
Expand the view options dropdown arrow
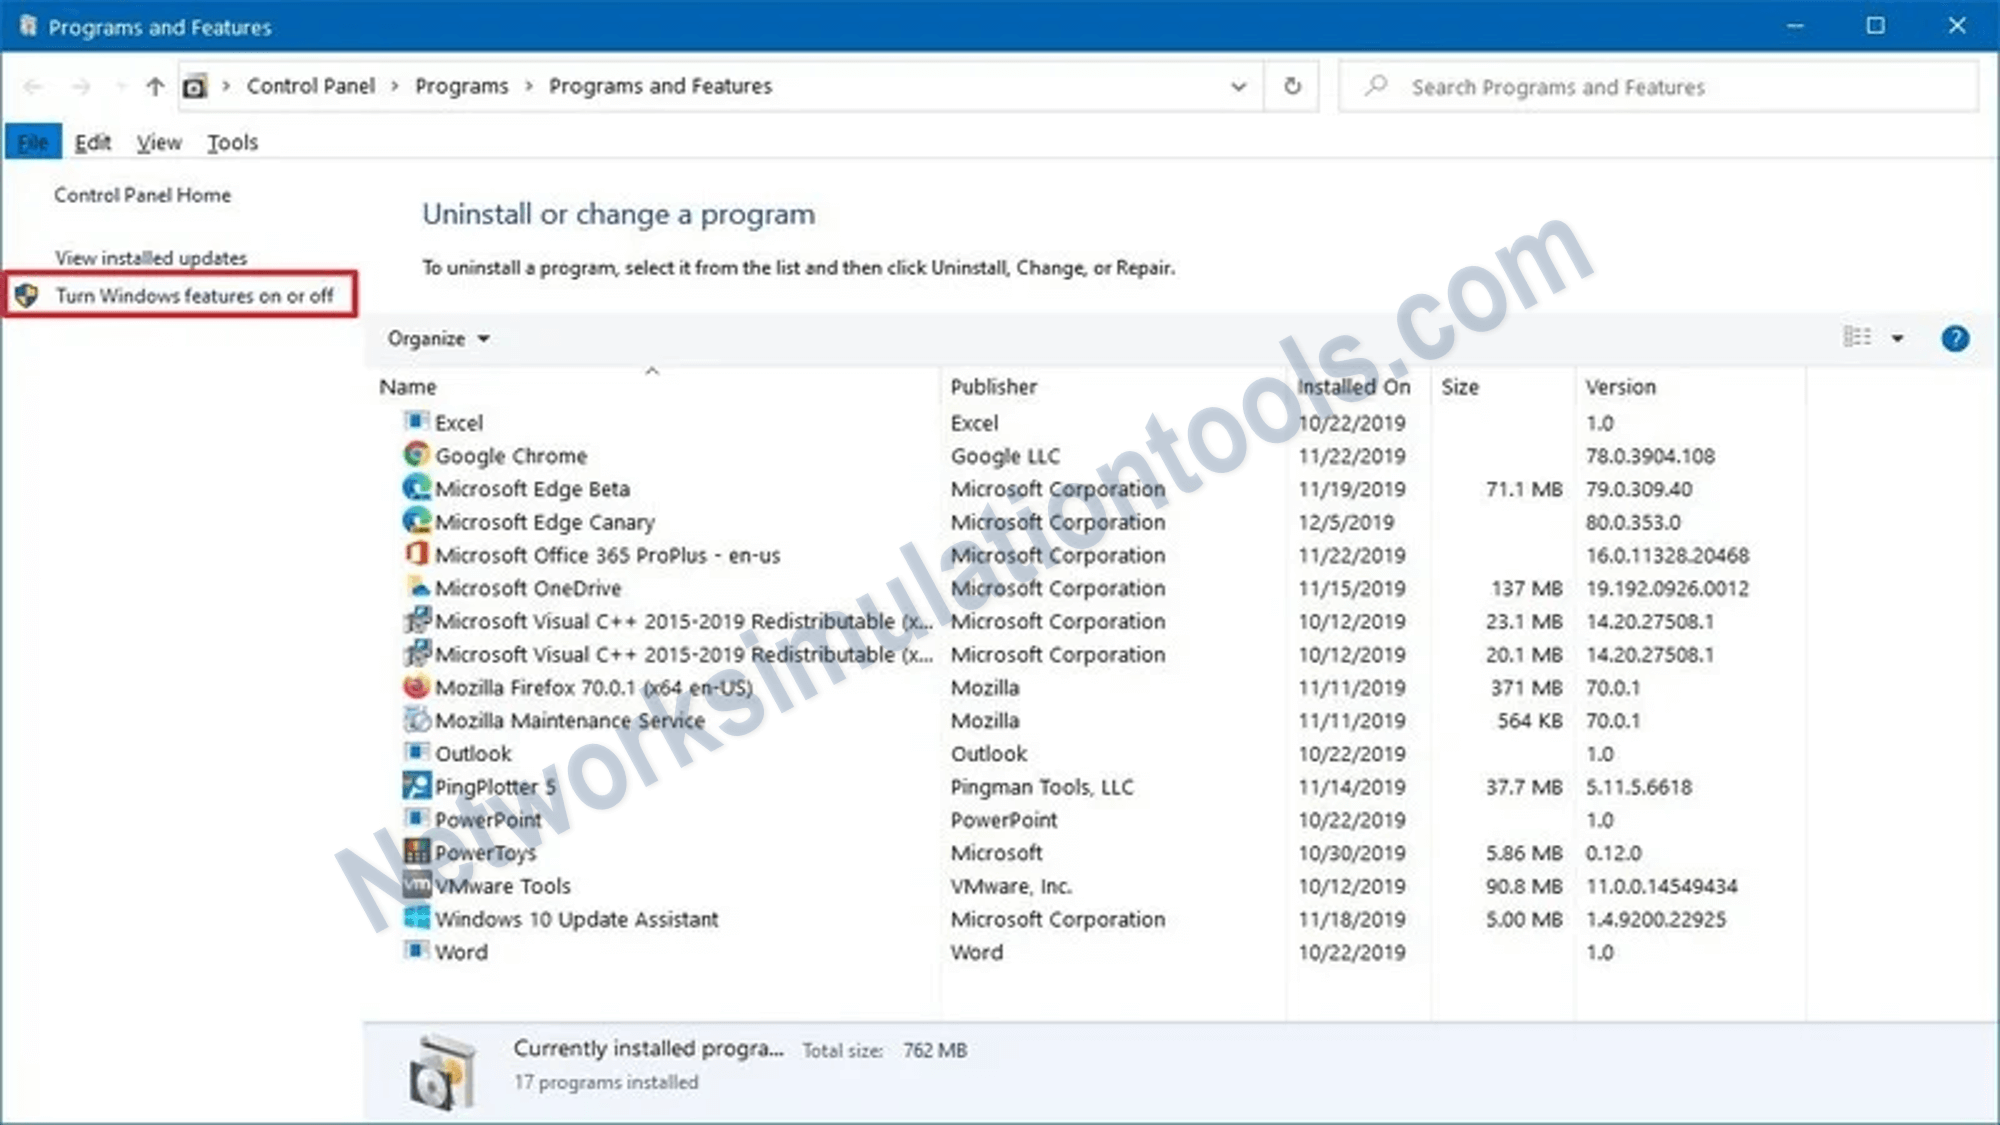(1897, 339)
